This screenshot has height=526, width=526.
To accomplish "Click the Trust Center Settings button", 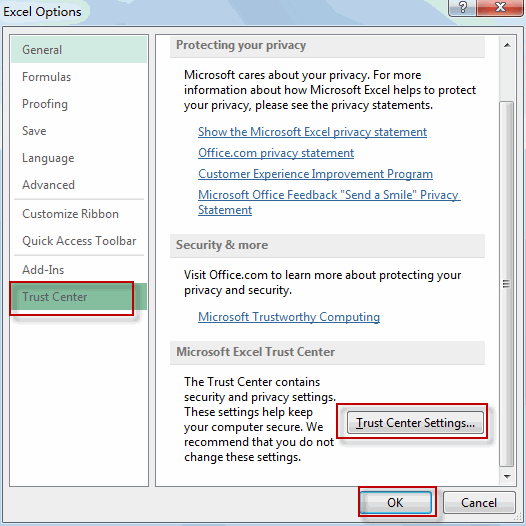I will point(415,423).
